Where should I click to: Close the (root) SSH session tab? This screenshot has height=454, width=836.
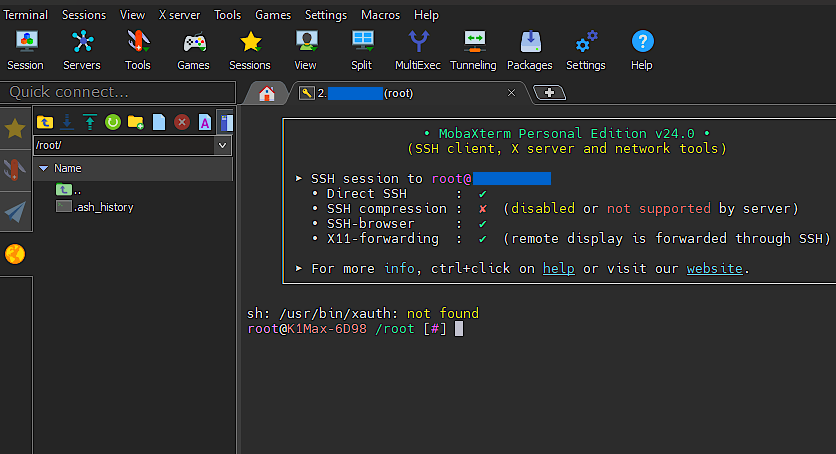[x=511, y=93]
